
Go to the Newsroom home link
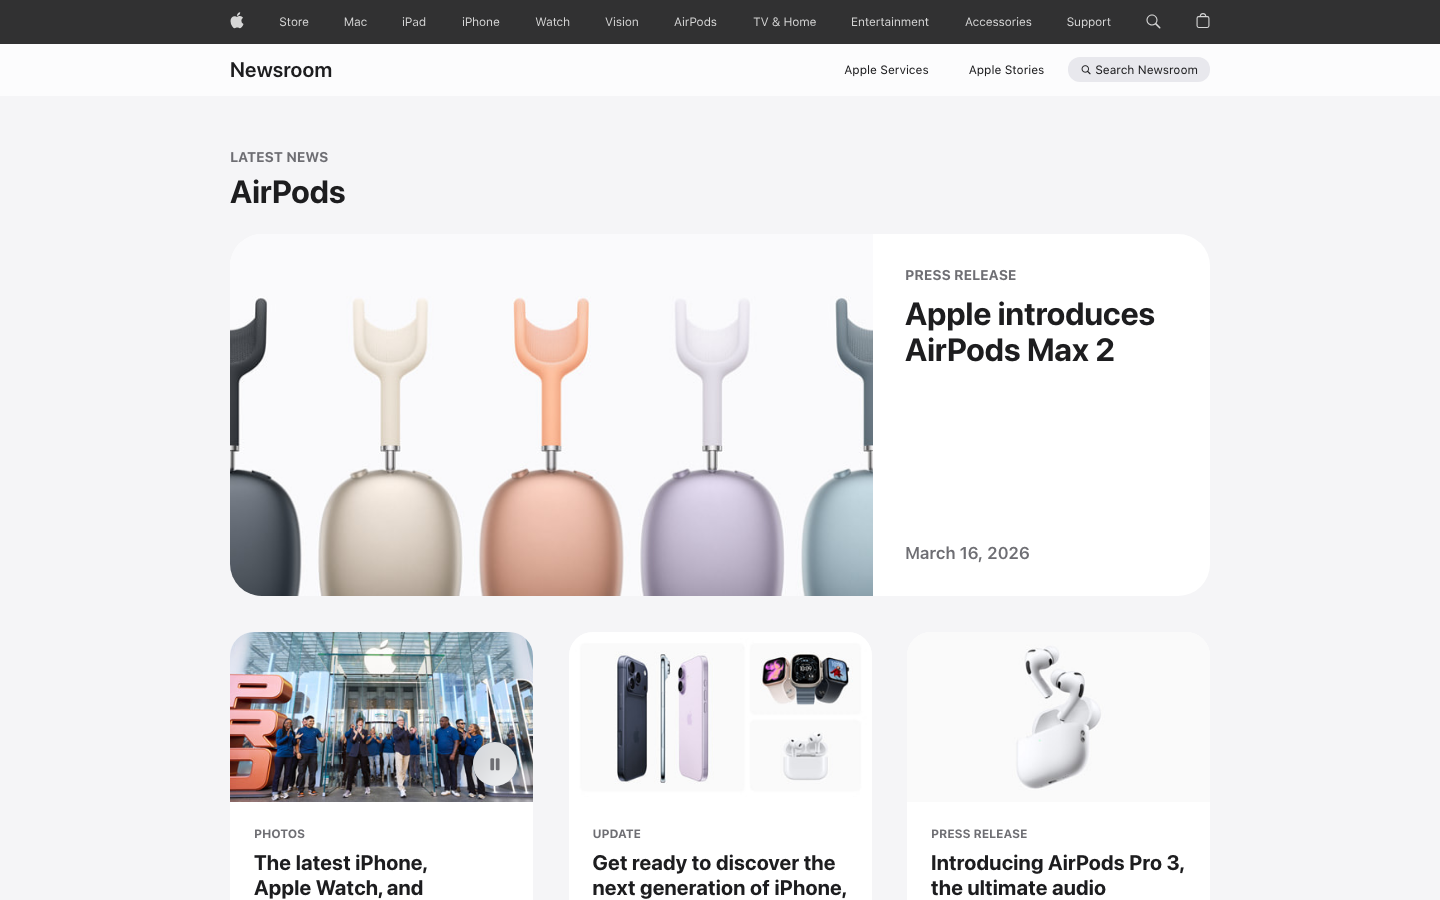281,70
